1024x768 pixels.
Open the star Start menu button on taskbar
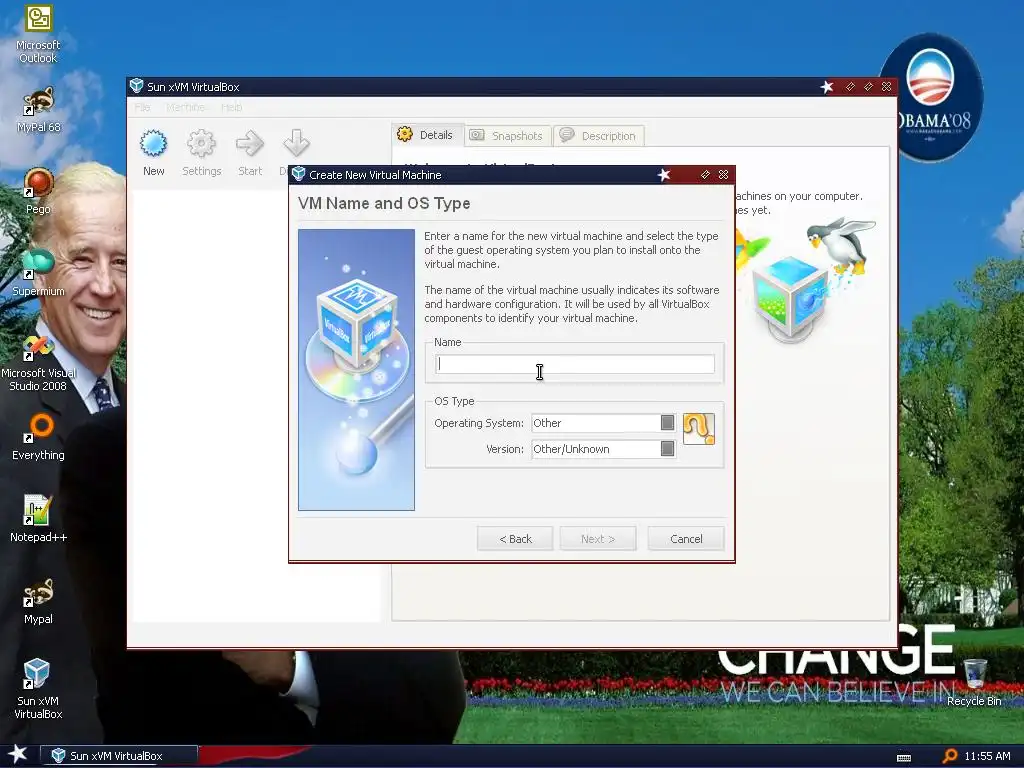pyautogui.click(x=18, y=754)
